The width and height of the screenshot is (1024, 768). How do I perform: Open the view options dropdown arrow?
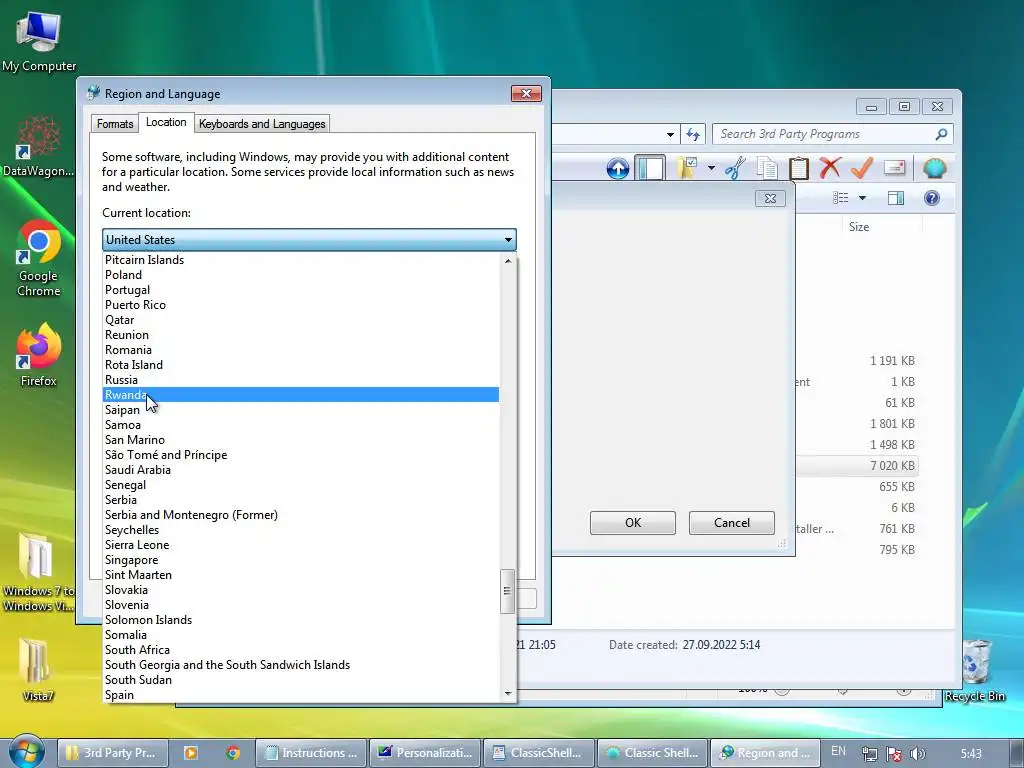click(x=862, y=198)
